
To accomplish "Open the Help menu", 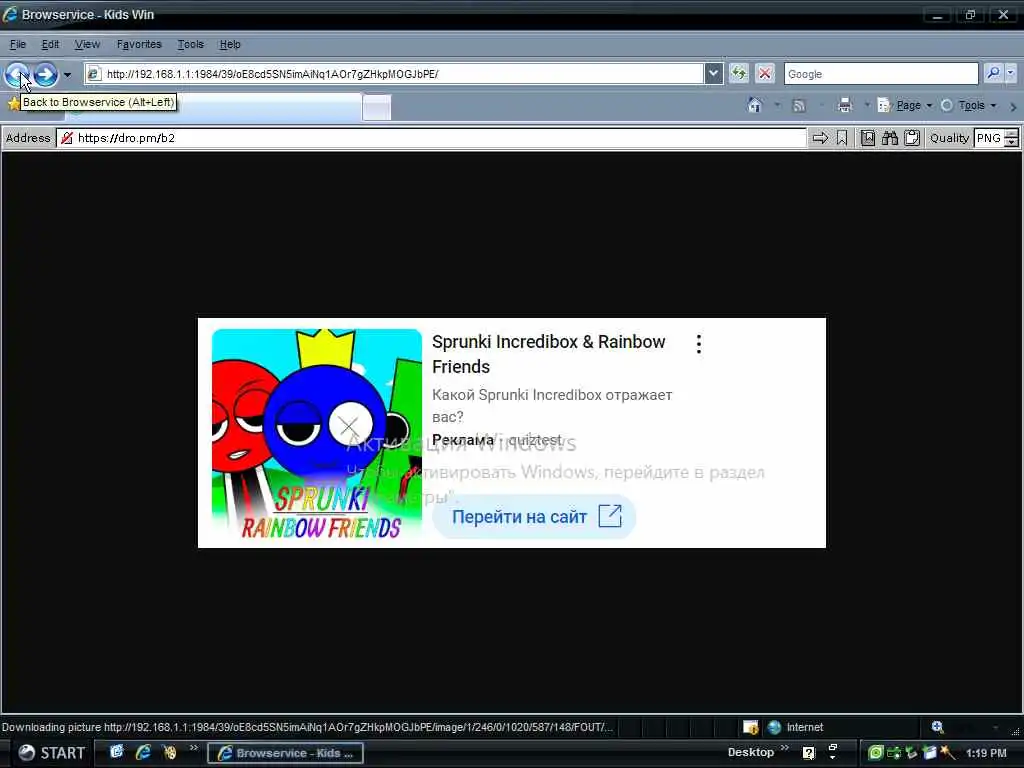I will point(230,44).
